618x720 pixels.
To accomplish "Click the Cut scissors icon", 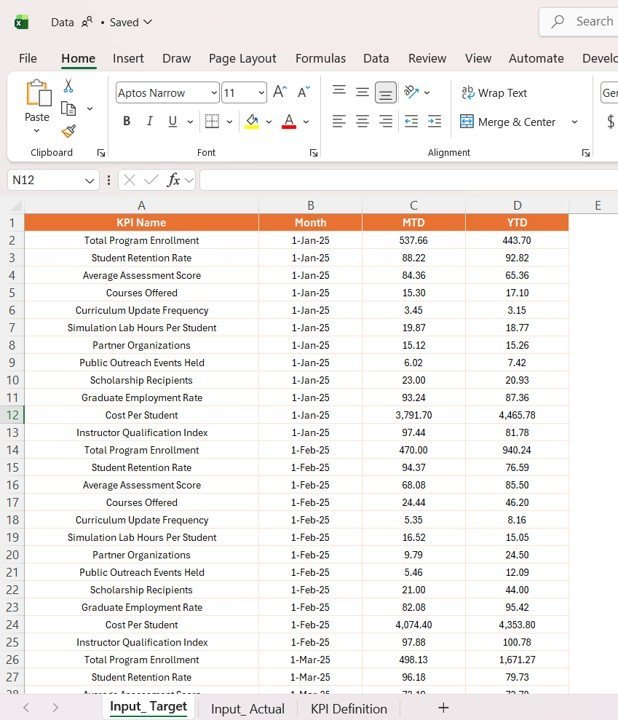I will click(68, 86).
